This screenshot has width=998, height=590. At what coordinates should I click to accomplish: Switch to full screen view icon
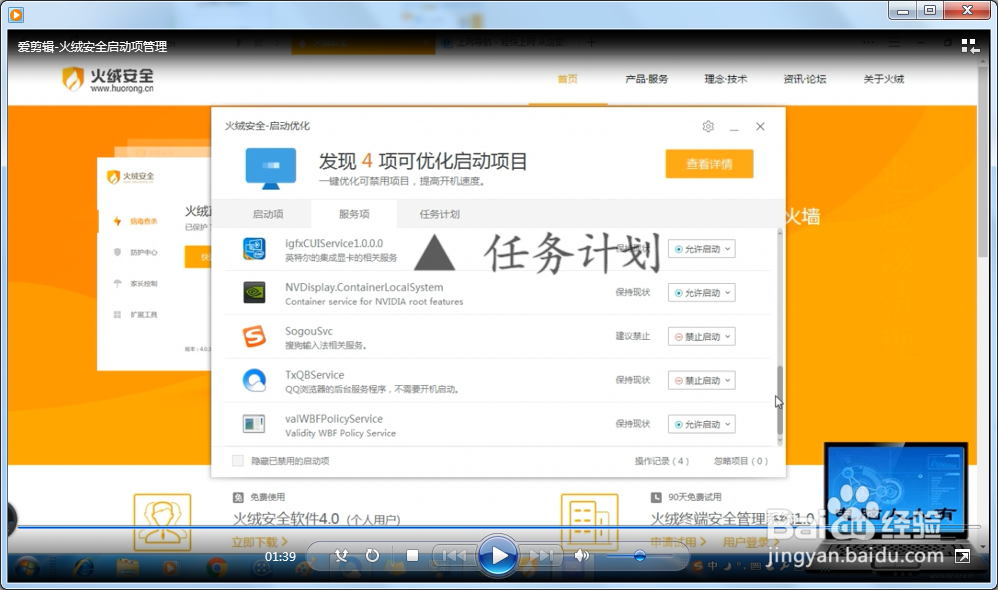click(x=962, y=556)
